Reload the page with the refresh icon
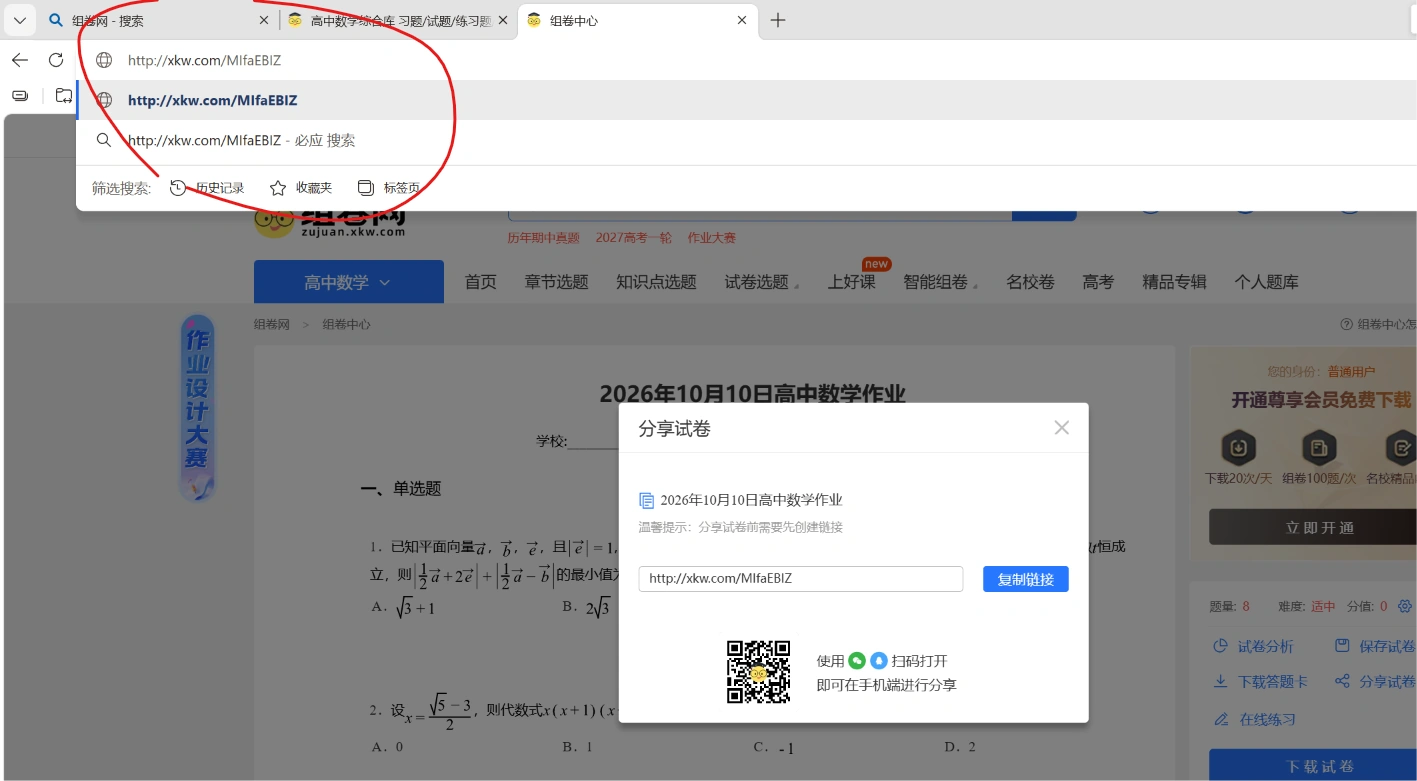The image size is (1417, 781). (56, 60)
